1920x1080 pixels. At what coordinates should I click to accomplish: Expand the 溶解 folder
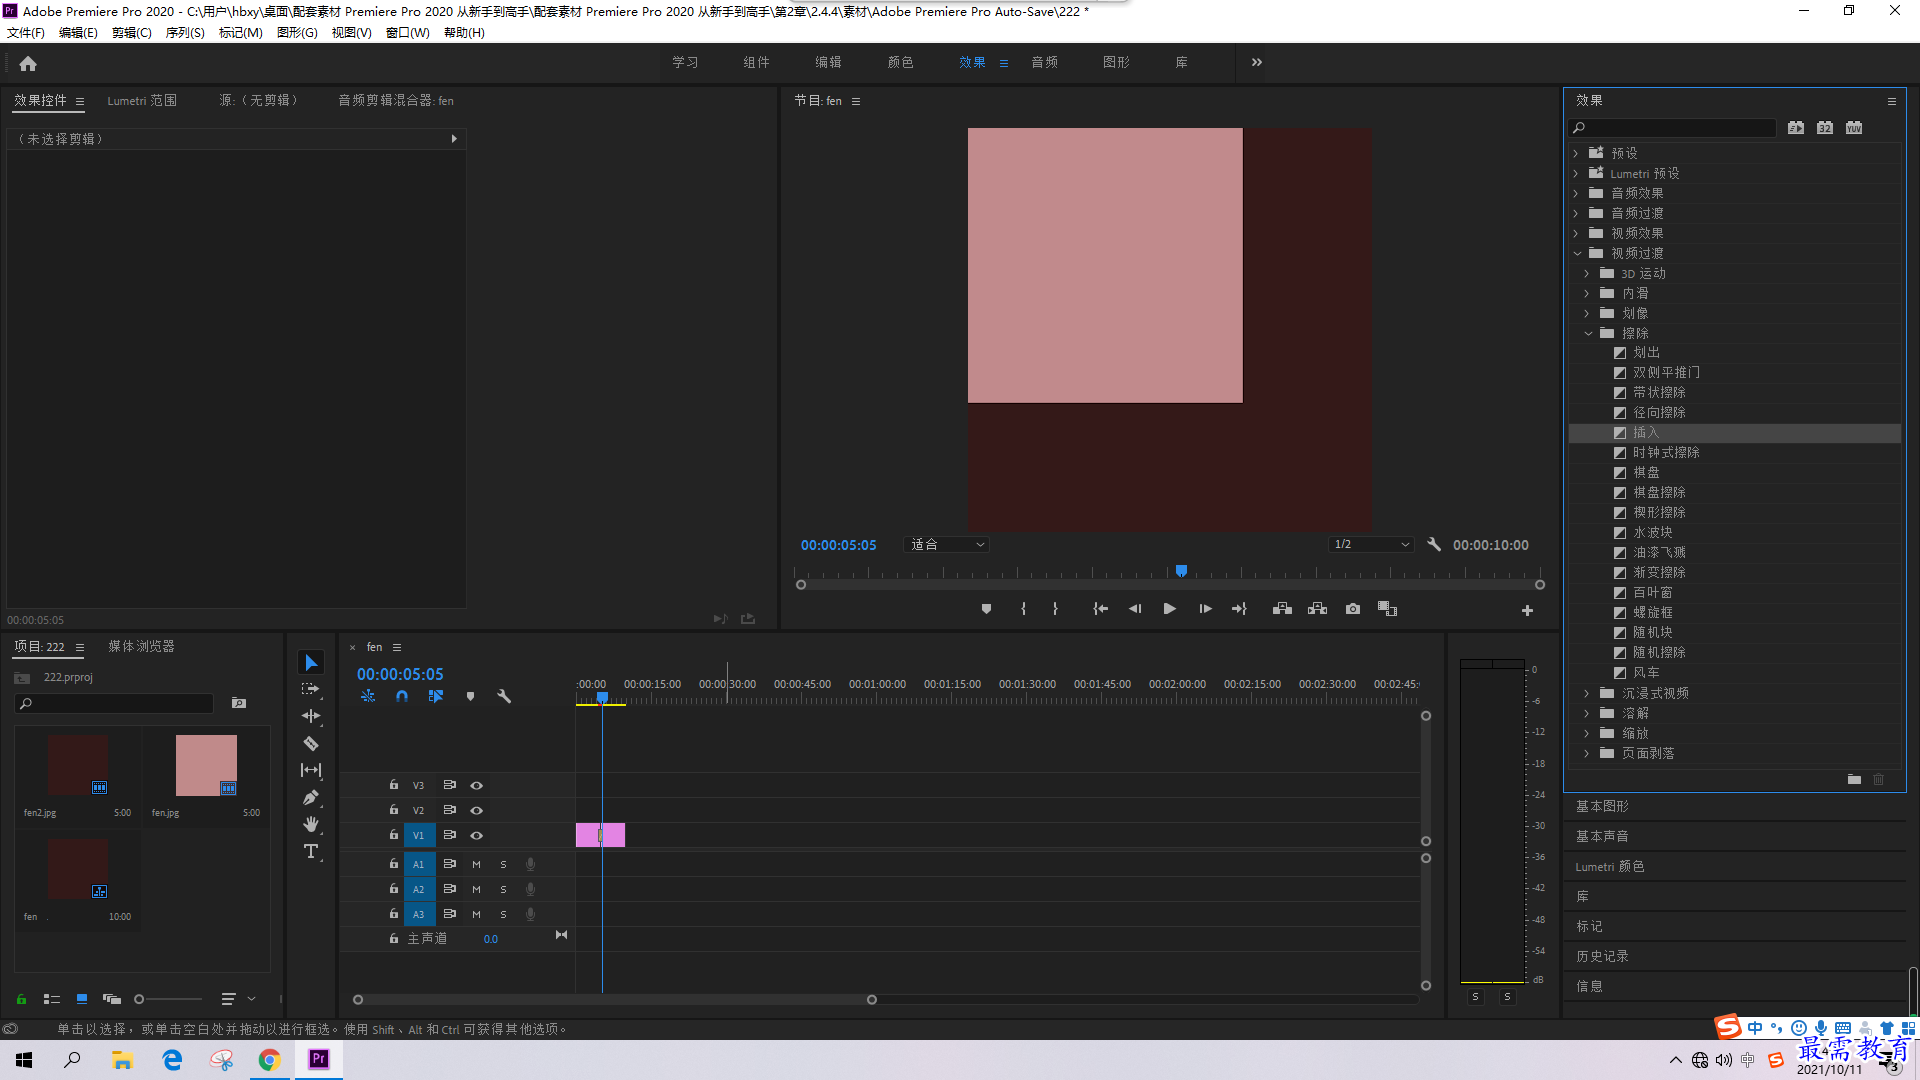pyautogui.click(x=1587, y=713)
